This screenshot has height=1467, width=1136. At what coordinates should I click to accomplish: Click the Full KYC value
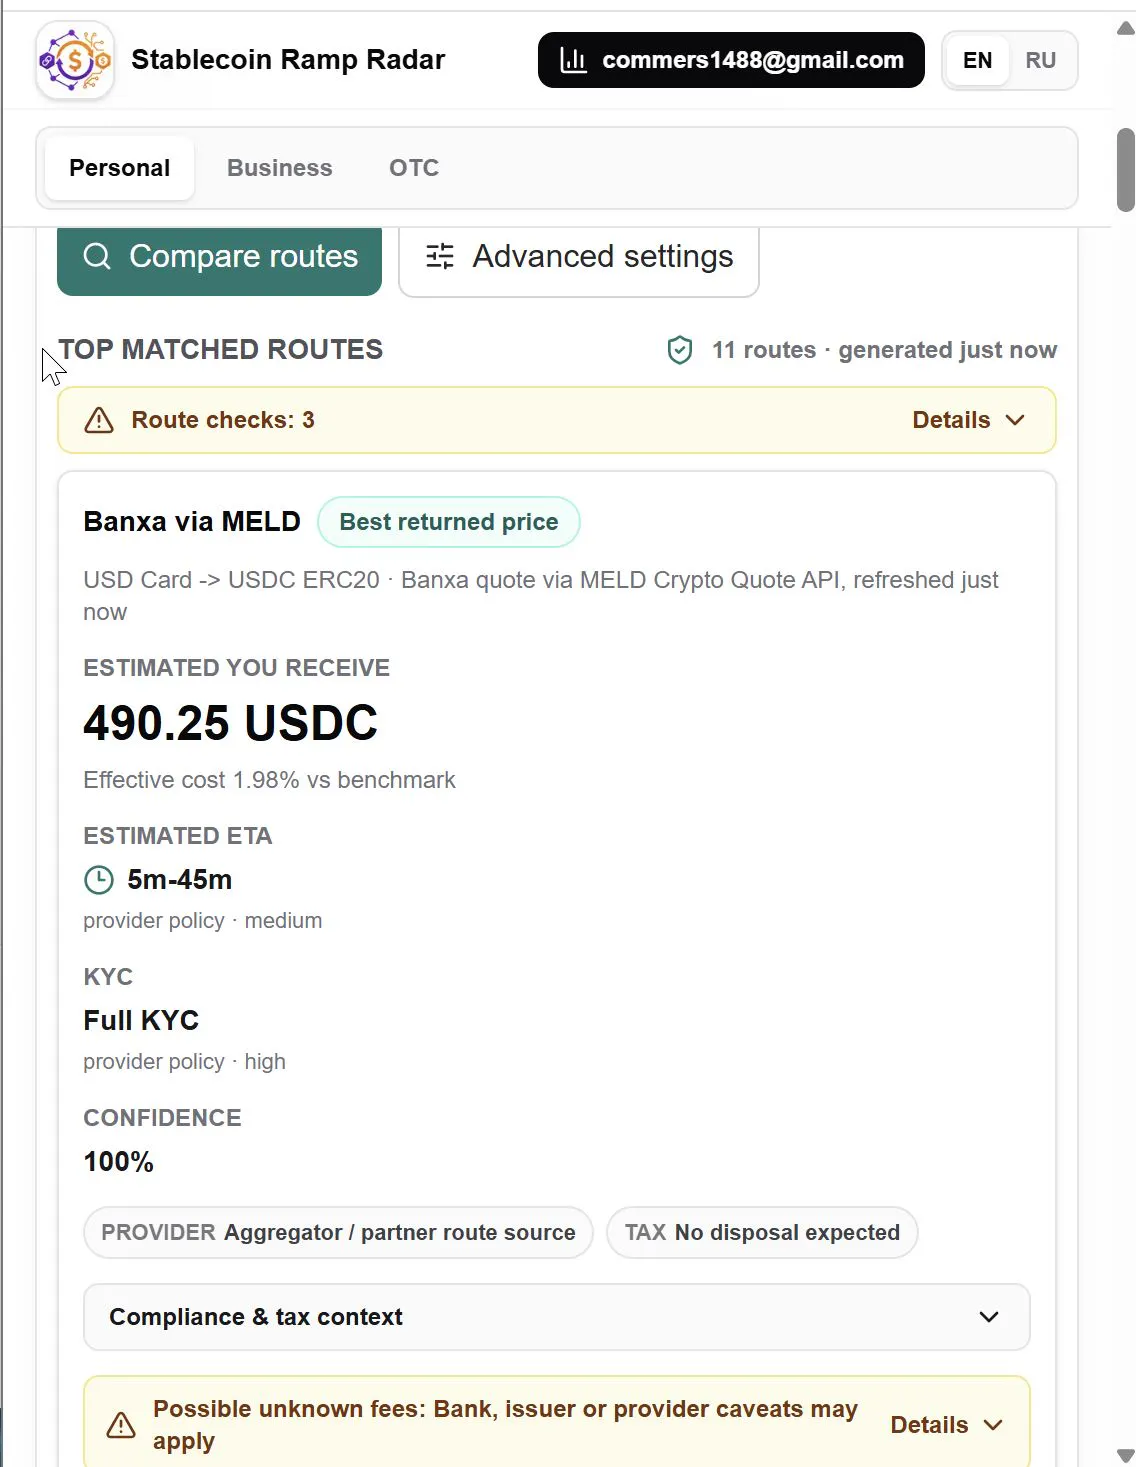click(141, 1021)
